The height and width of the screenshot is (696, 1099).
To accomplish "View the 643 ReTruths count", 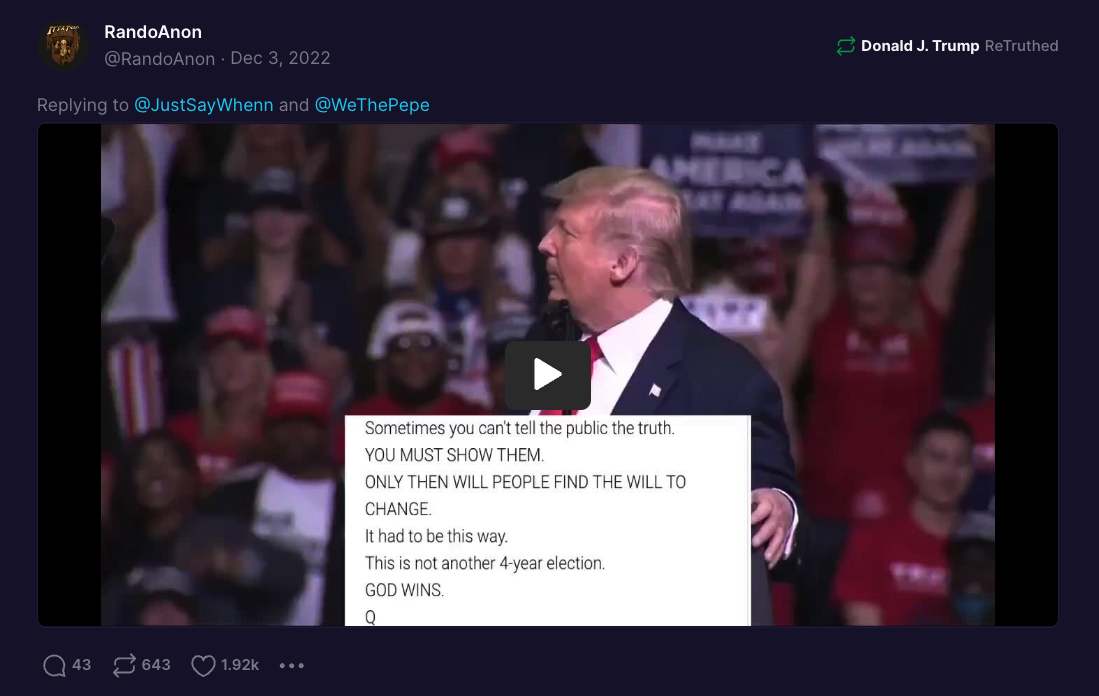I will pos(156,664).
